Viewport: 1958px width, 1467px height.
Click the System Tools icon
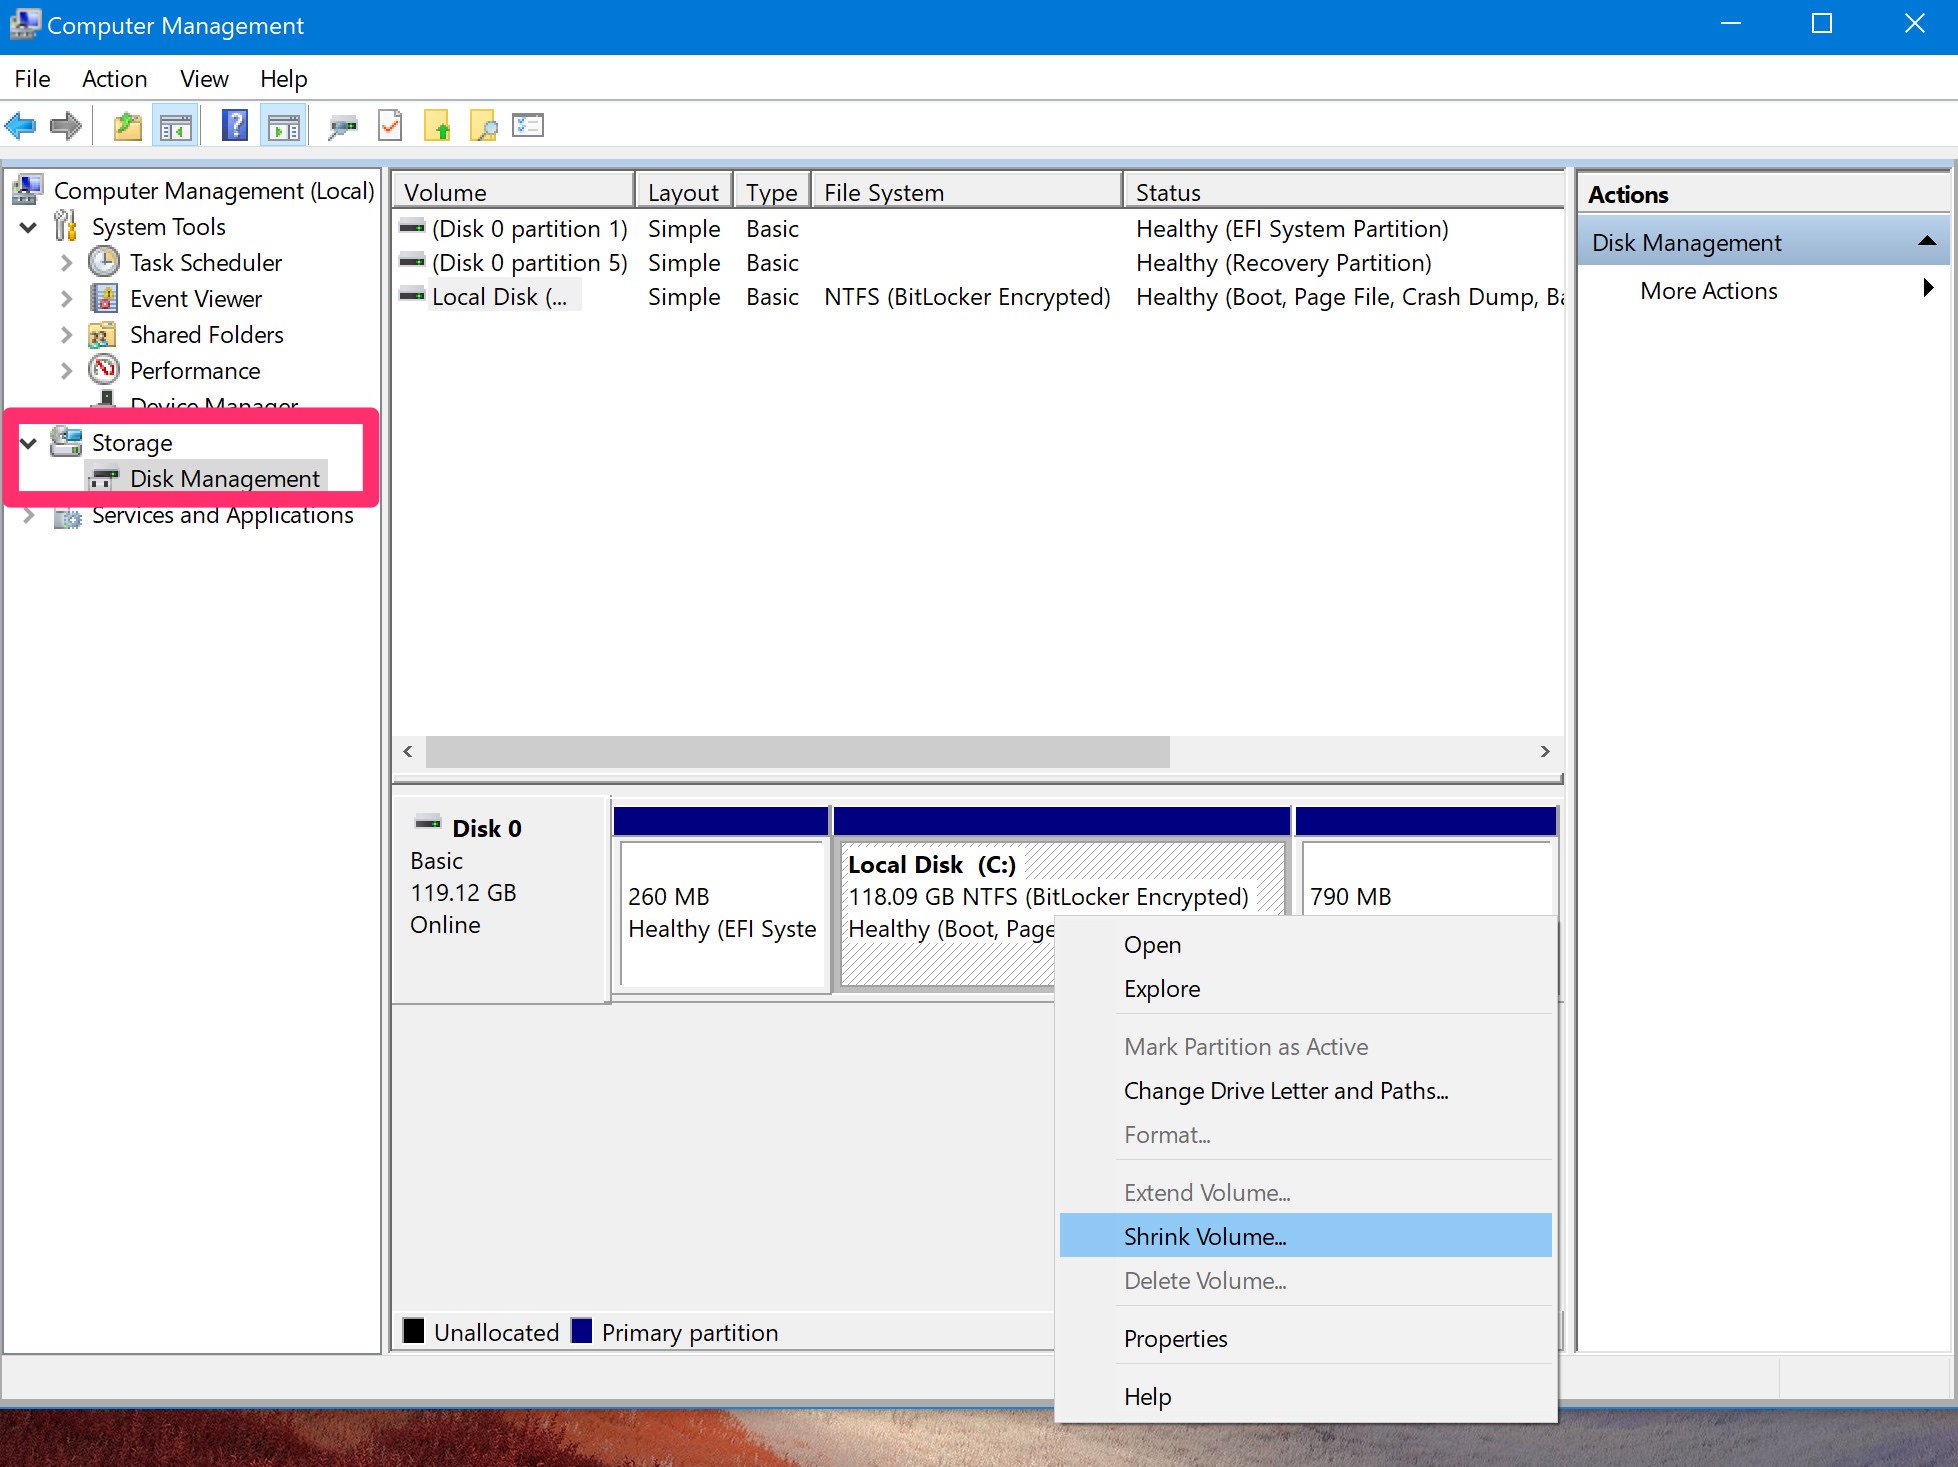[66, 226]
